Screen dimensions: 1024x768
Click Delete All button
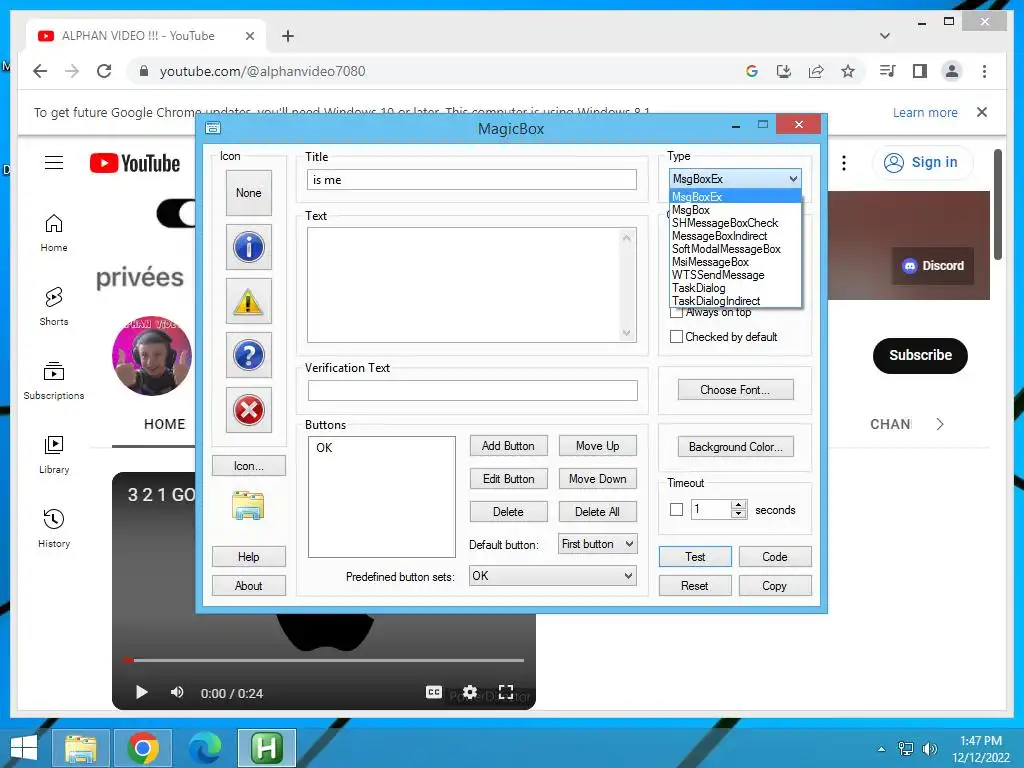pyautogui.click(x=598, y=512)
